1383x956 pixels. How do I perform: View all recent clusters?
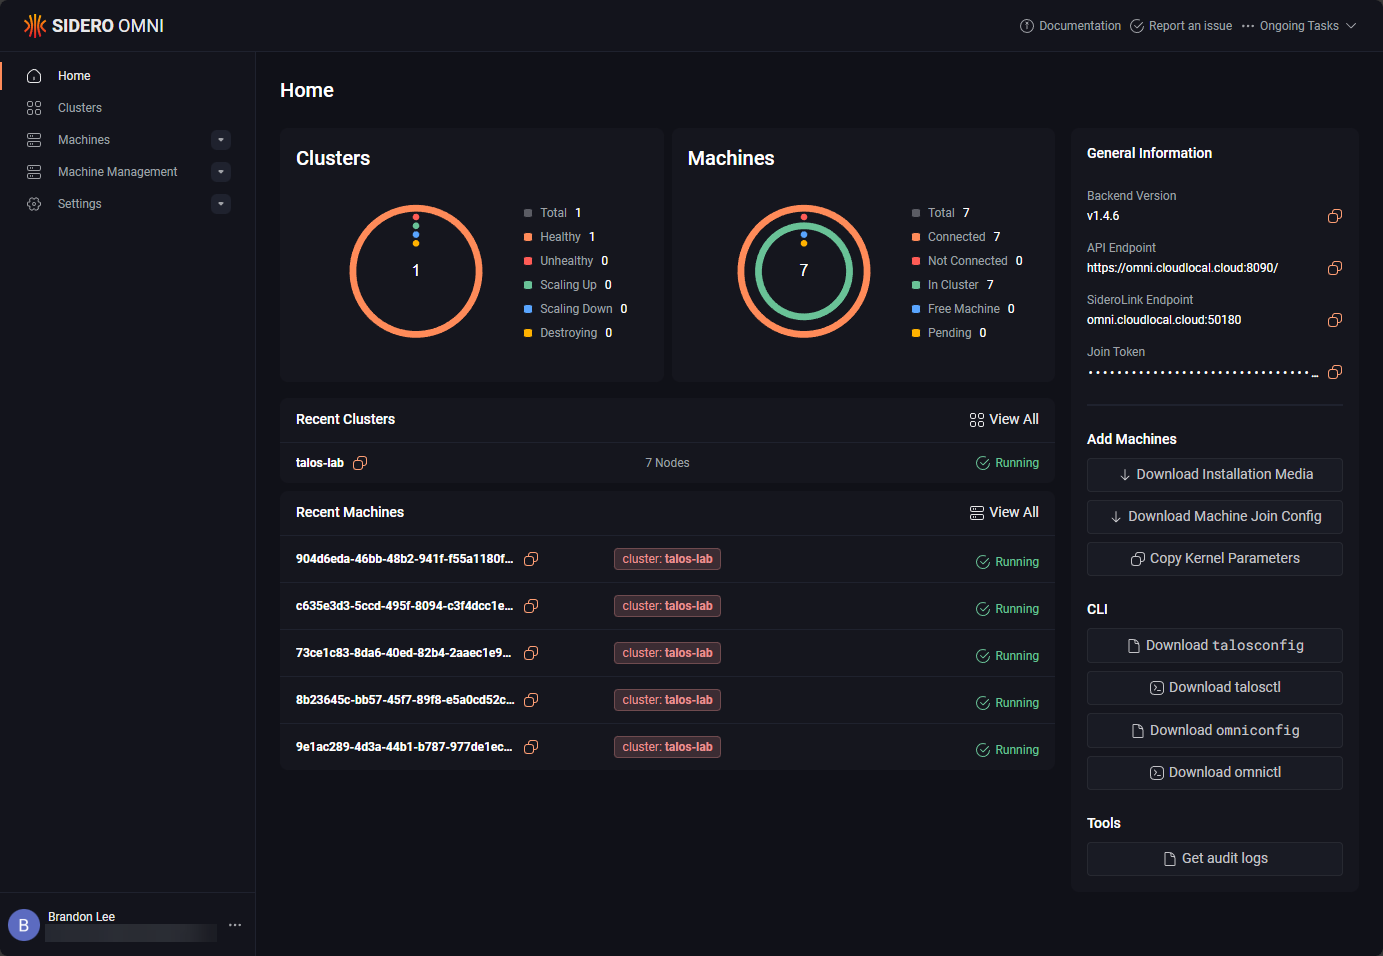pyautogui.click(x=1004, y=420)
